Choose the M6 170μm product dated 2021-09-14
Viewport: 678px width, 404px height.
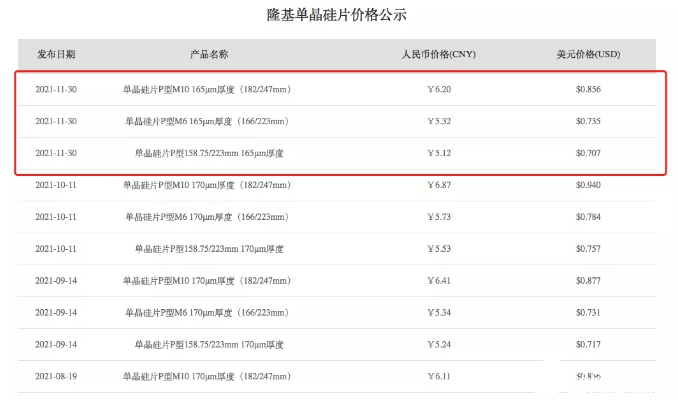click(207, 313)
